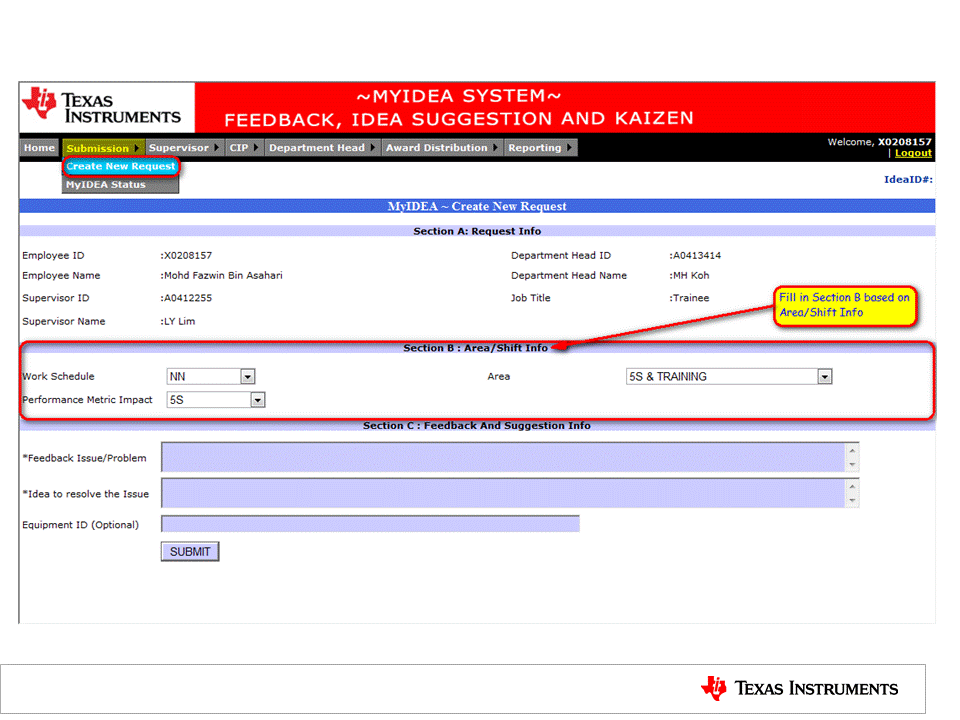Image resolution: width=960 pixels, height=720 pixels.
Task: Click the SUBMIT button
Action: pos(190,552)
